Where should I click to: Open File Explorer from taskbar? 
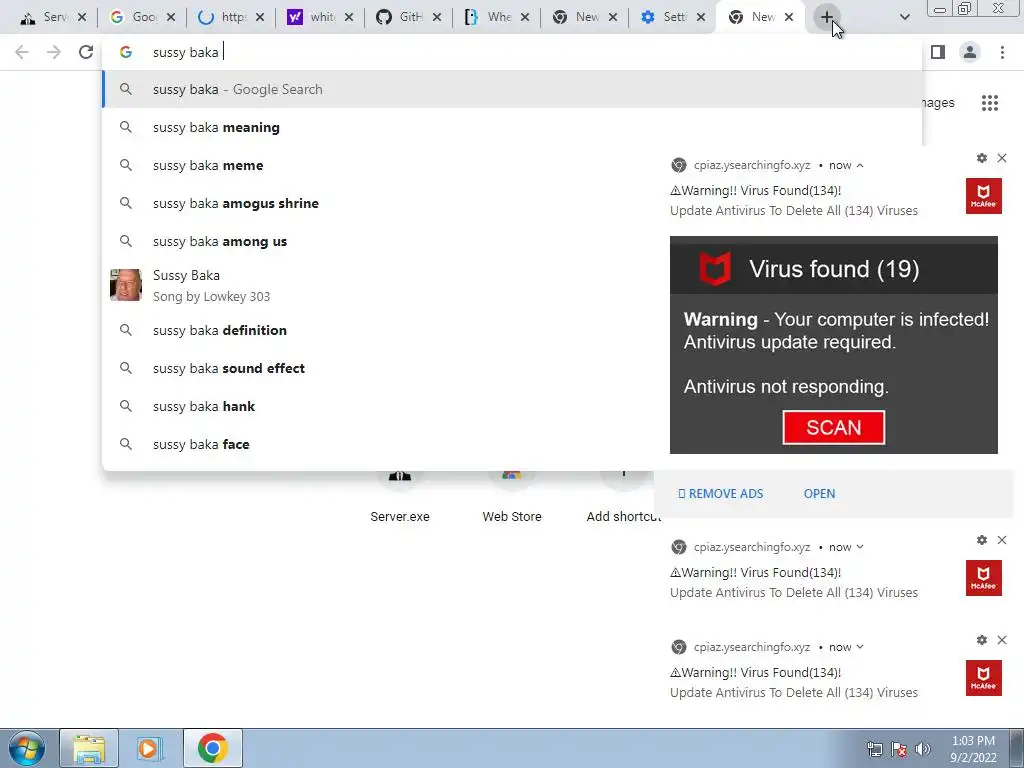89,748
